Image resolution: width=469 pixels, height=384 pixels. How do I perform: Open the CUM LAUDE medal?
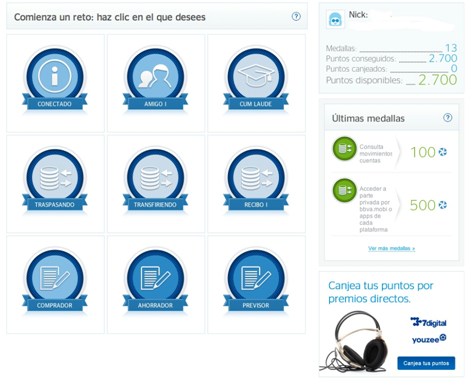pyautogui.click(x=256, y=80)
